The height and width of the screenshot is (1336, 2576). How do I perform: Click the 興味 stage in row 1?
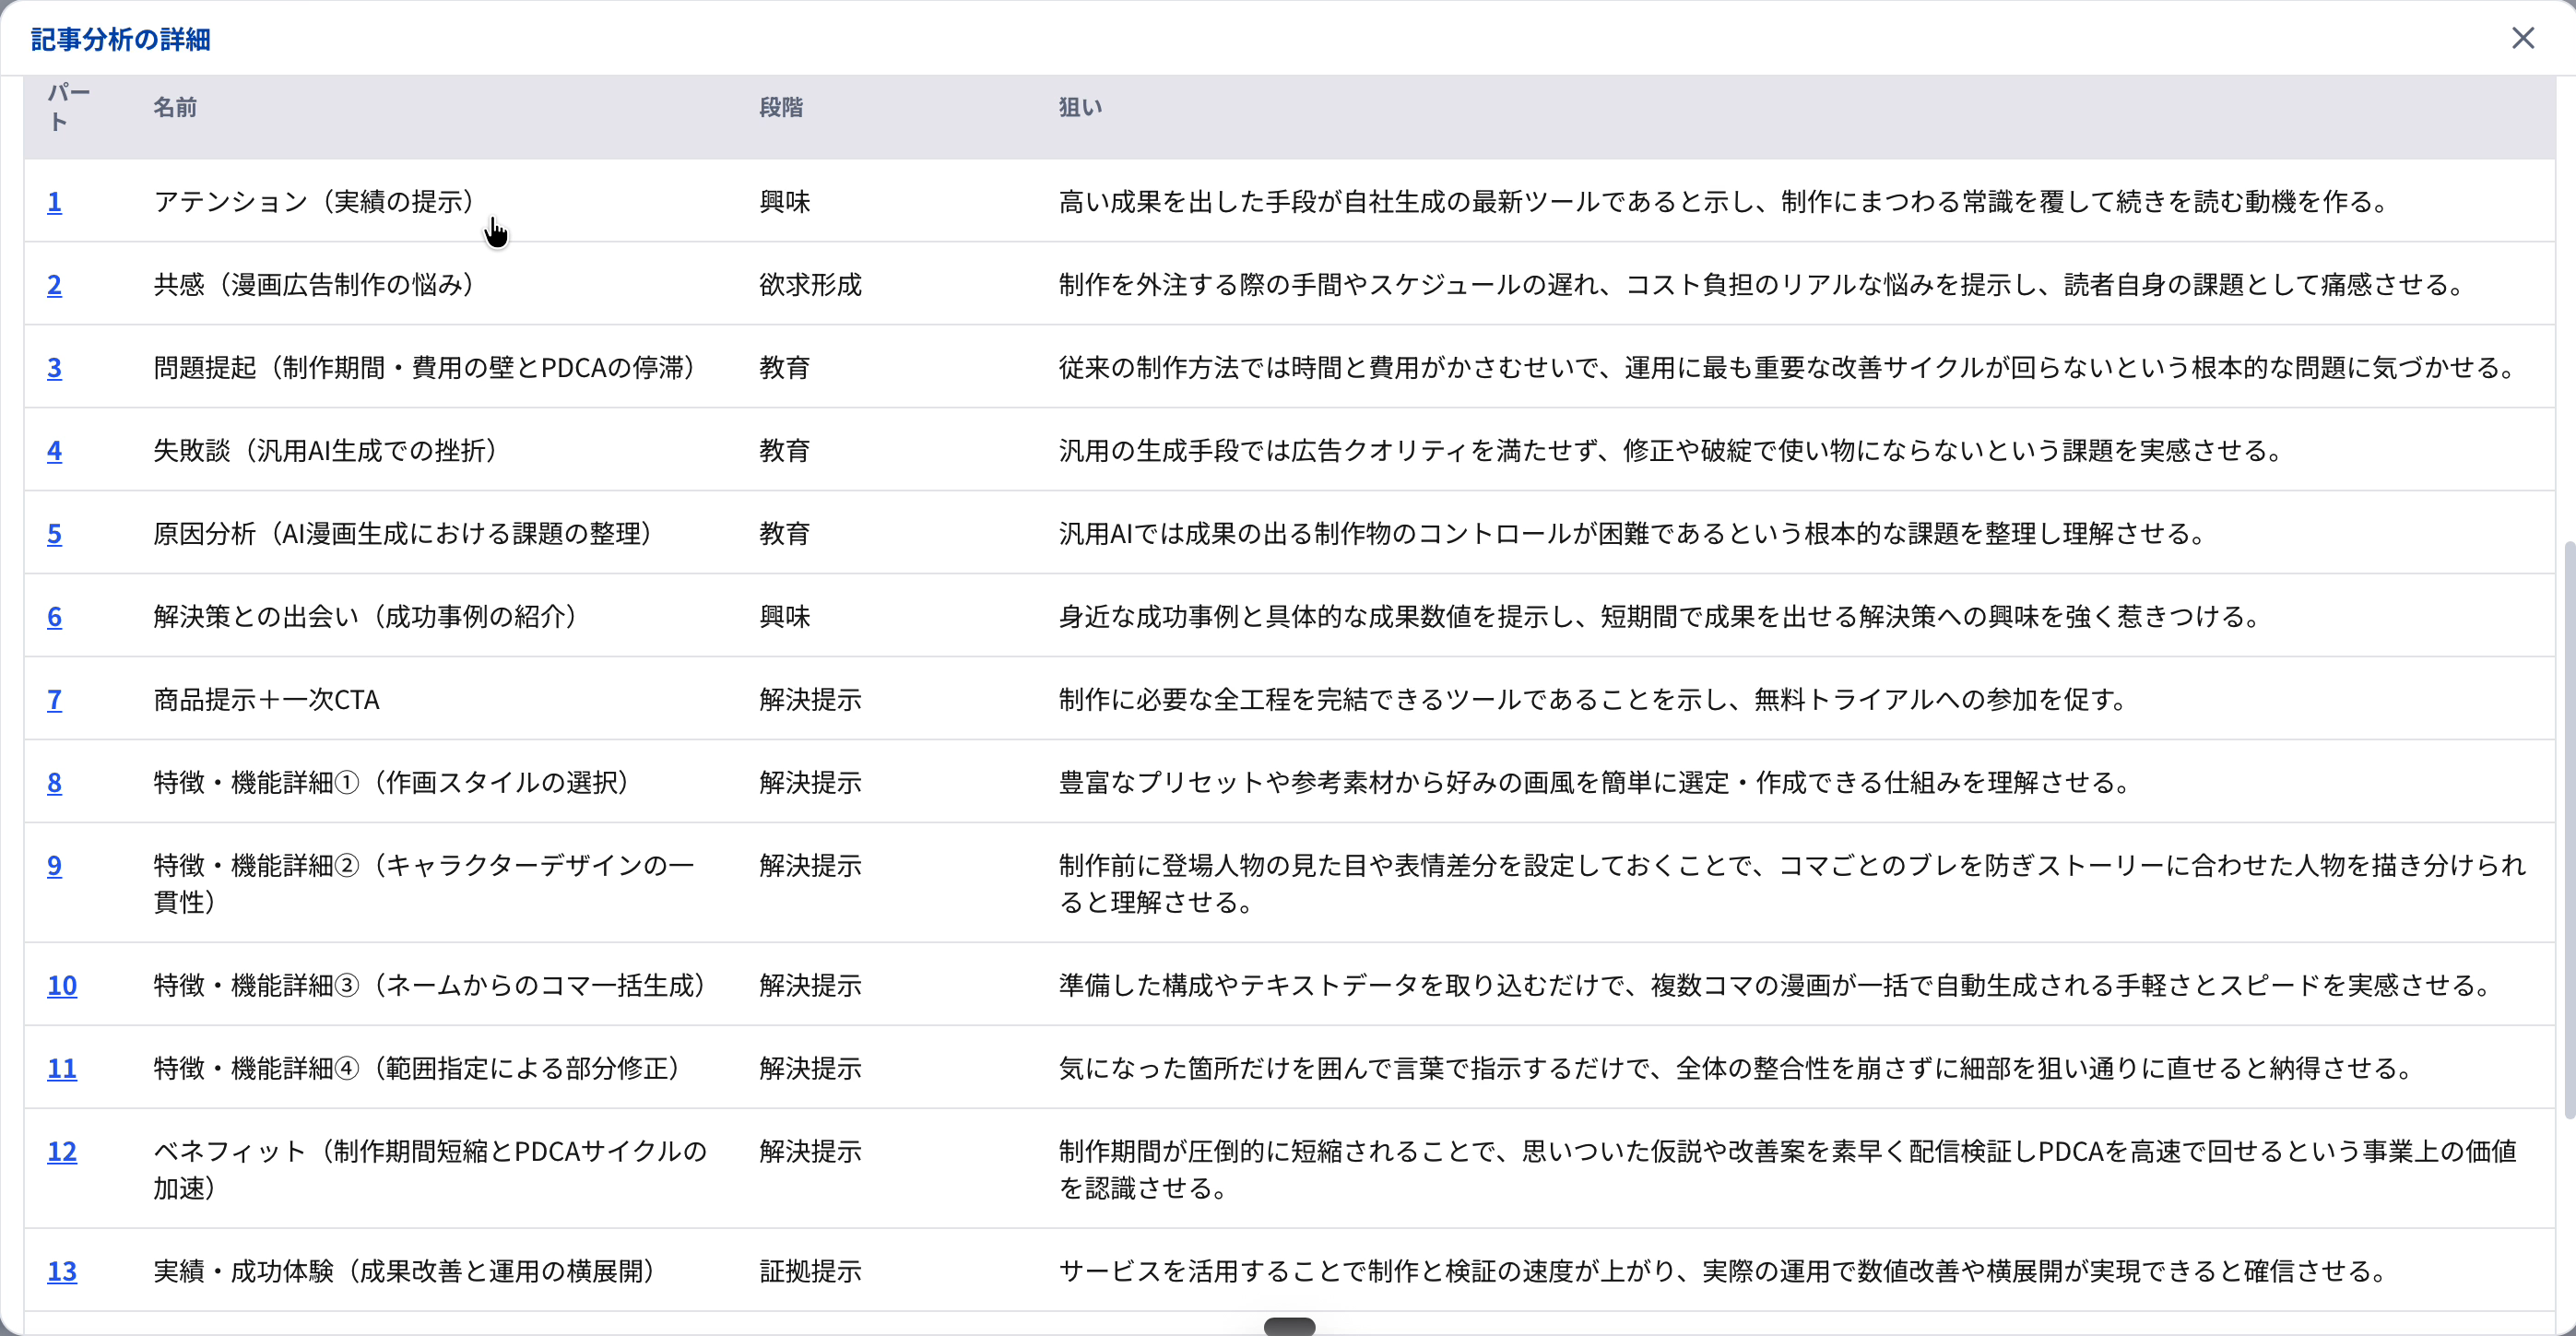(784, 201)
